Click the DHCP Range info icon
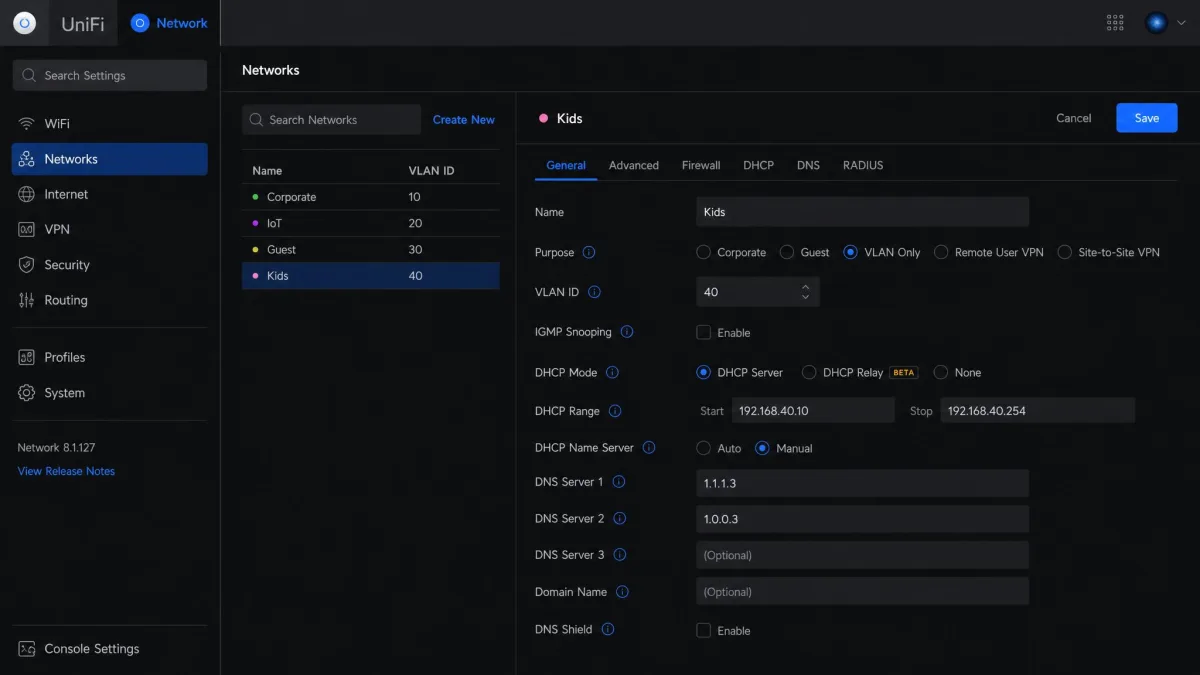1200x675 pixels. pos(615,411)
